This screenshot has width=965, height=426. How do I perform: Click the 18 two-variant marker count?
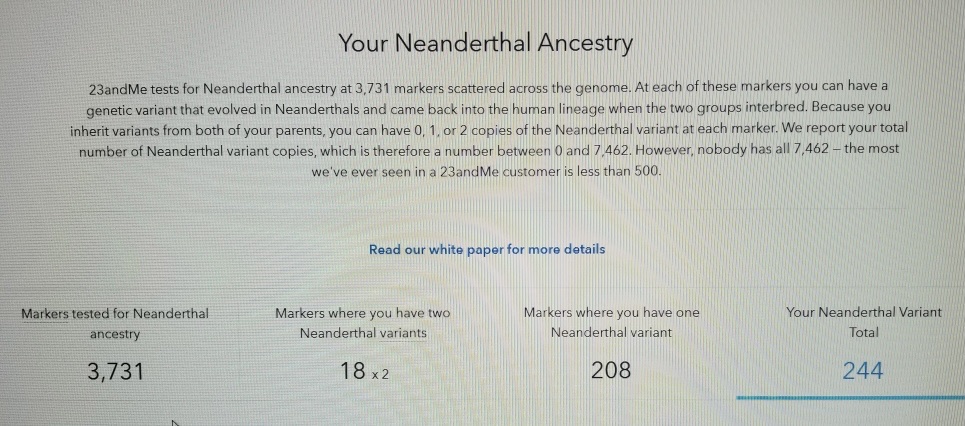coord(353,371)
